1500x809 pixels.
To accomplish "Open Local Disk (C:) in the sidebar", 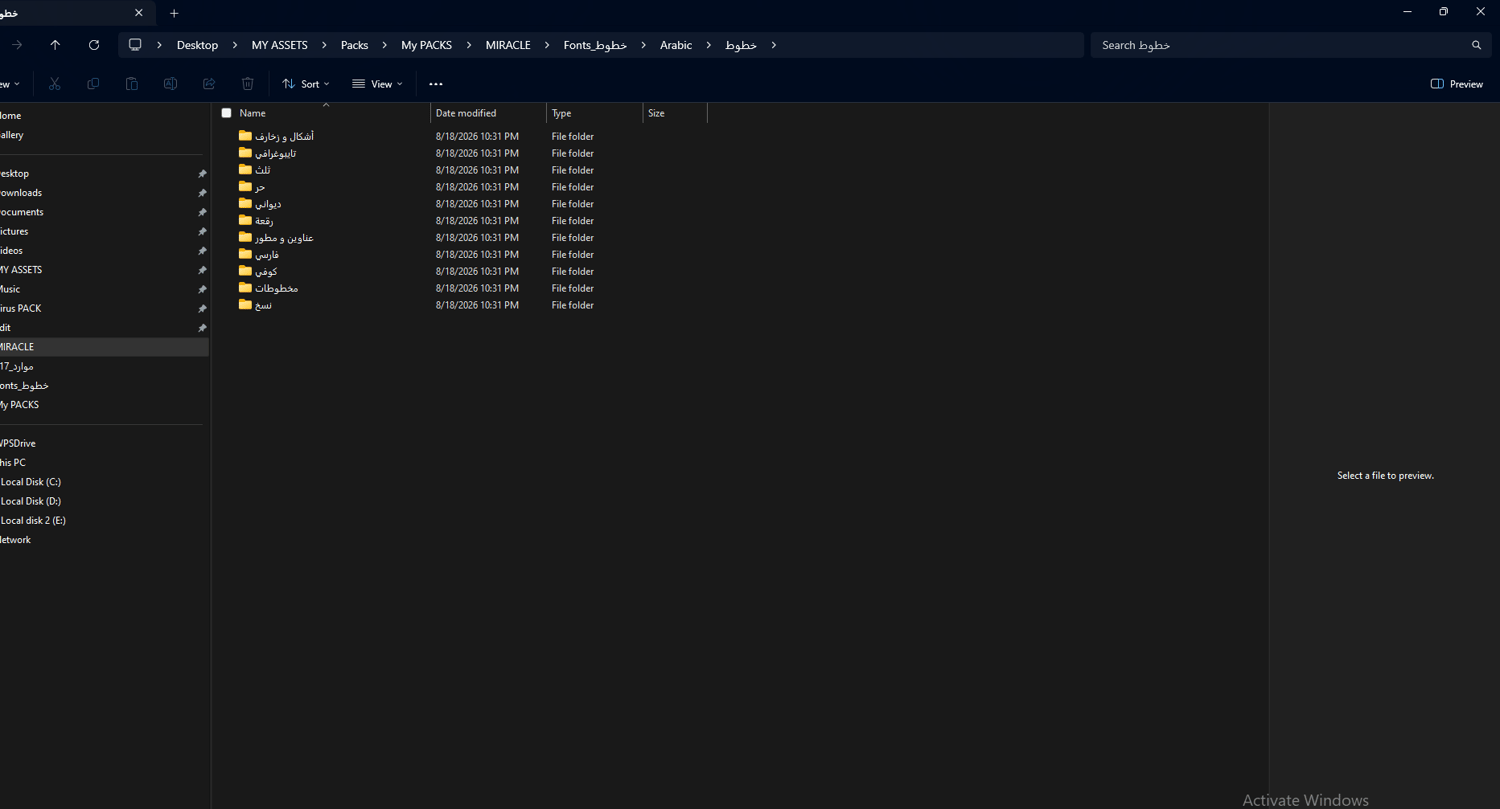I will point(31,482).
